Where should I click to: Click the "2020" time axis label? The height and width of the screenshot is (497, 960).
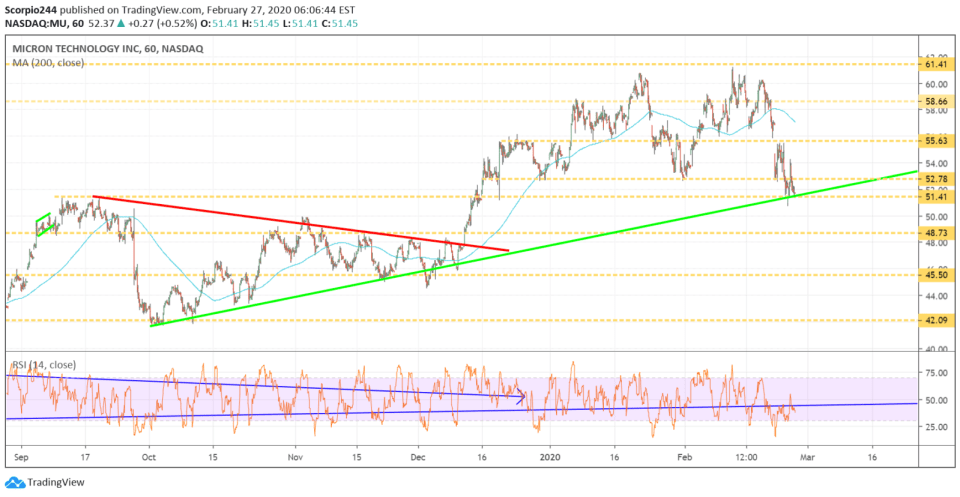(x=550, y=457)
